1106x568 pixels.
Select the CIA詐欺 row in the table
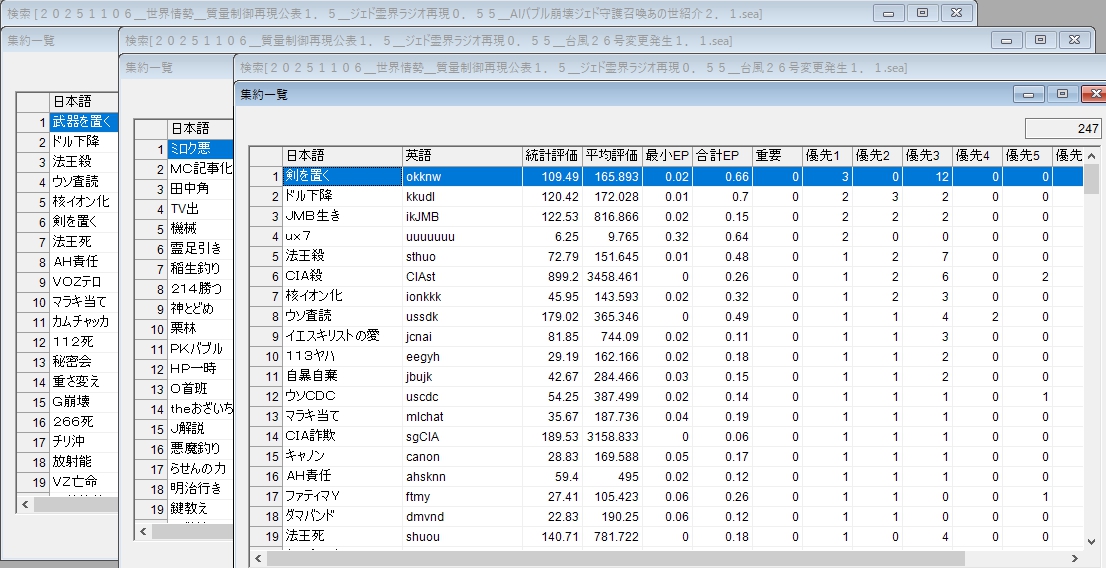click(x=342, y=436)
